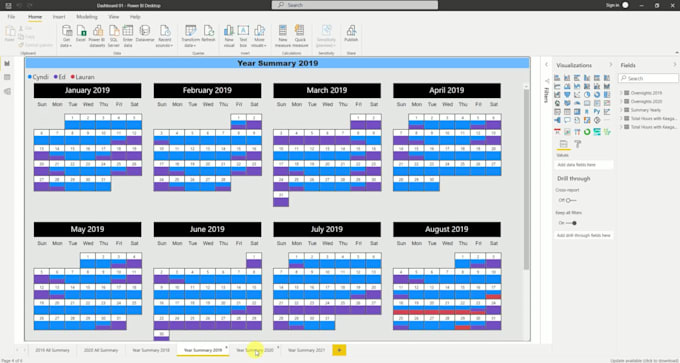Open the File menu
680x363 pixels.
pos(11,16)
